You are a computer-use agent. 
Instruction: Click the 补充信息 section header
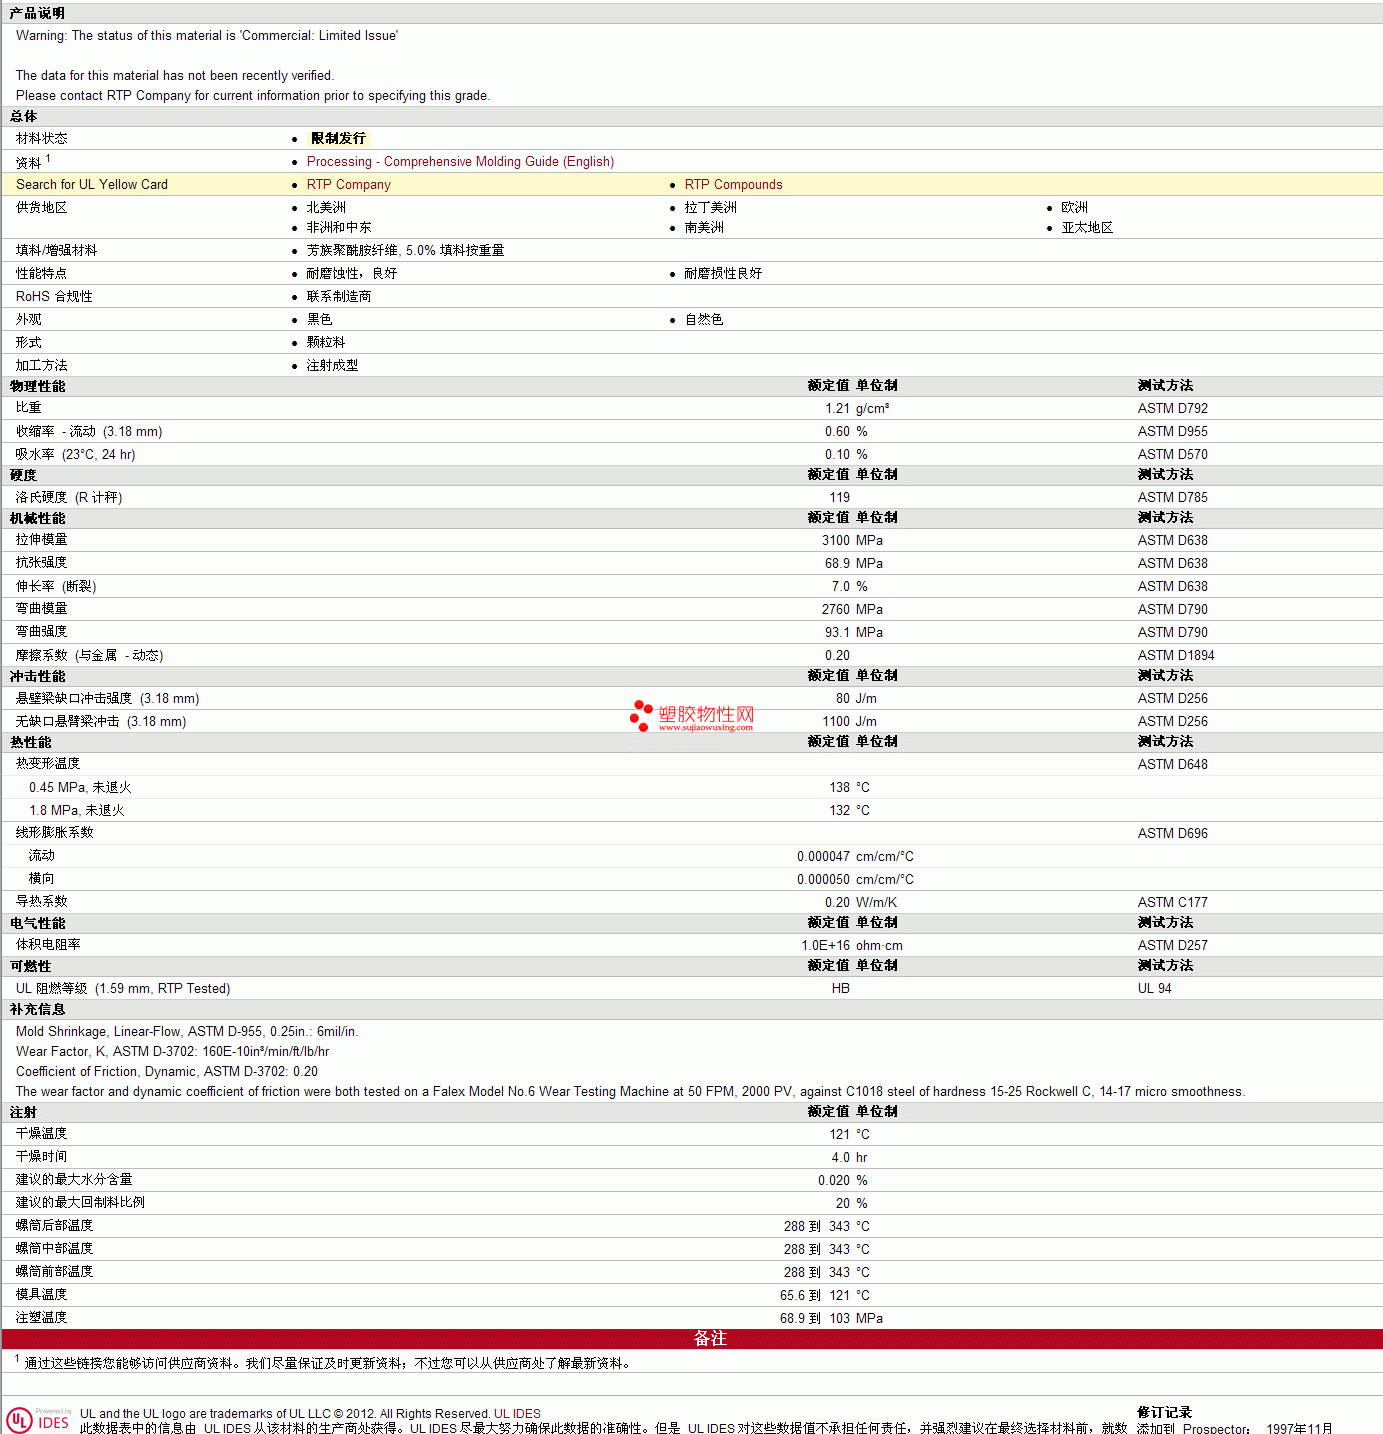[38, 1010]
